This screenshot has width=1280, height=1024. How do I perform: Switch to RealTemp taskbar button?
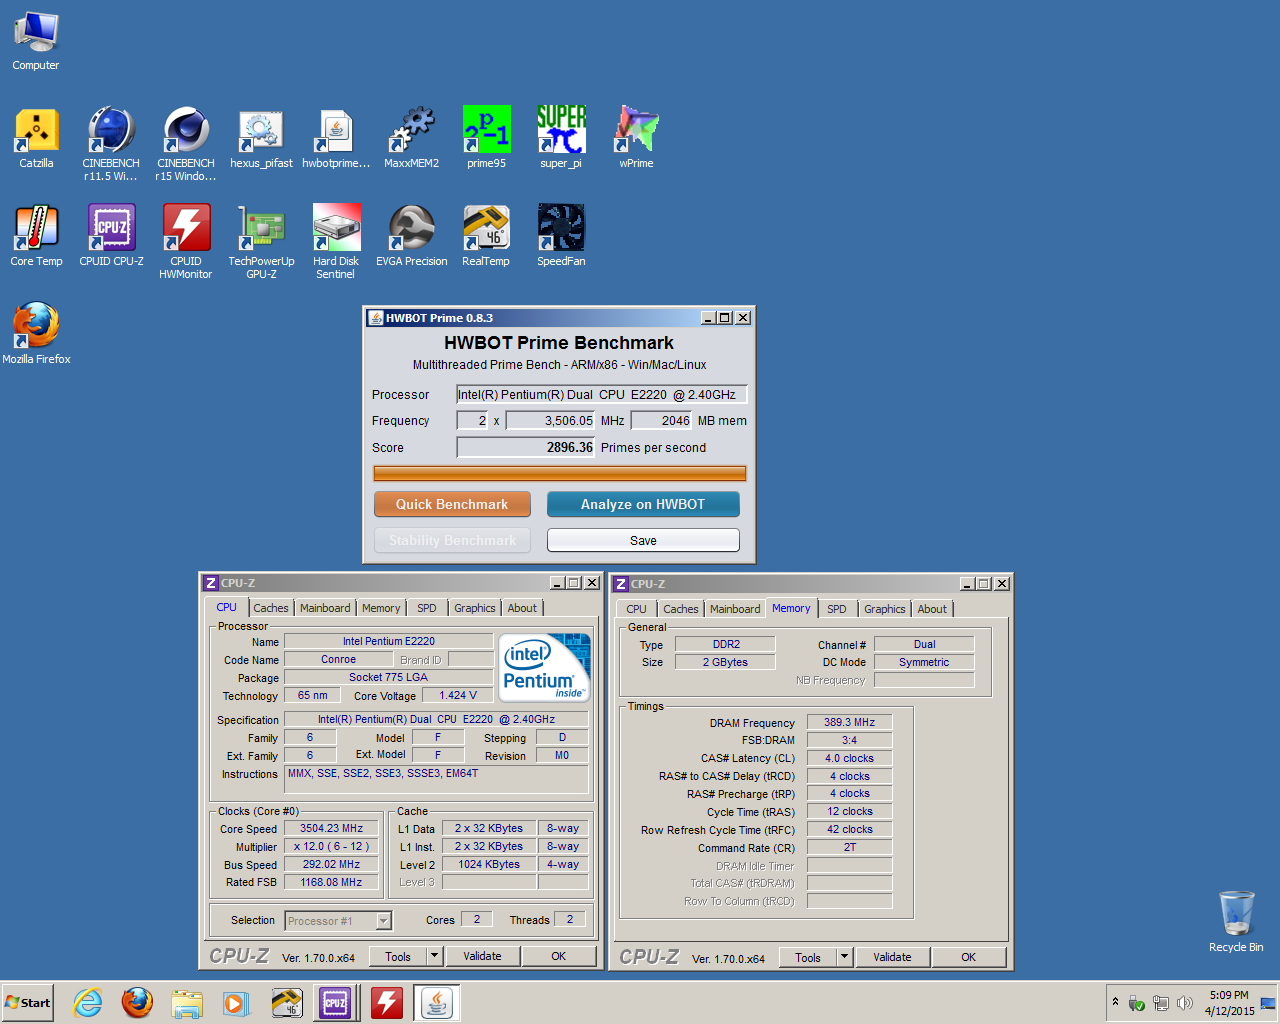click(x=287, y=1002)
